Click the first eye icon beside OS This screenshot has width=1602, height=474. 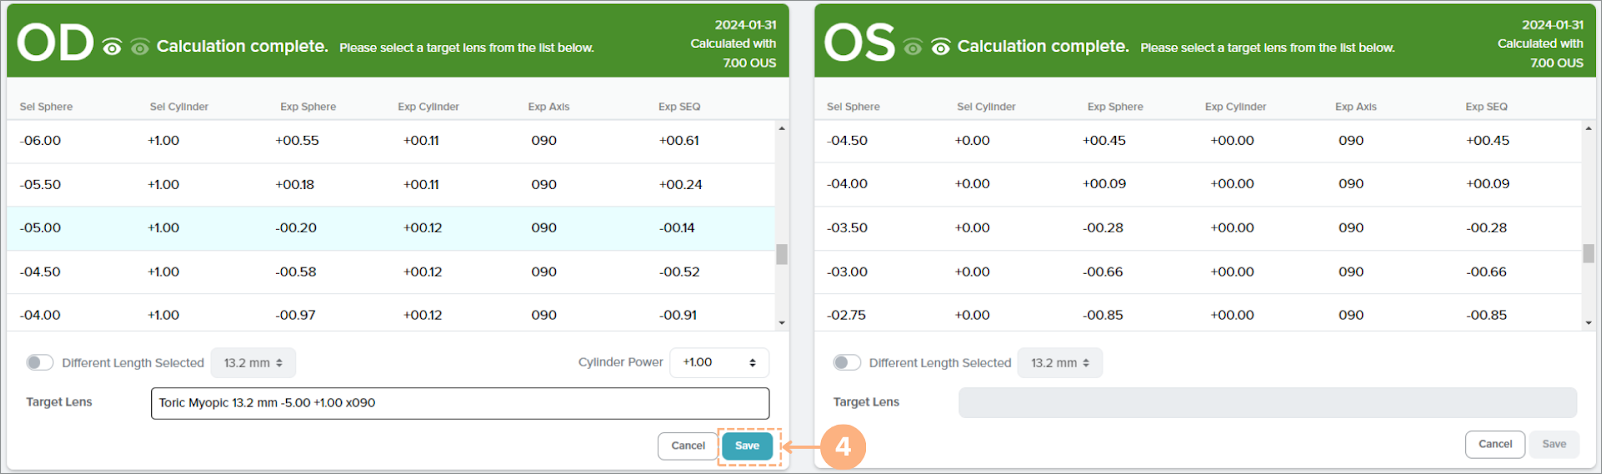(x=912, y=47)
